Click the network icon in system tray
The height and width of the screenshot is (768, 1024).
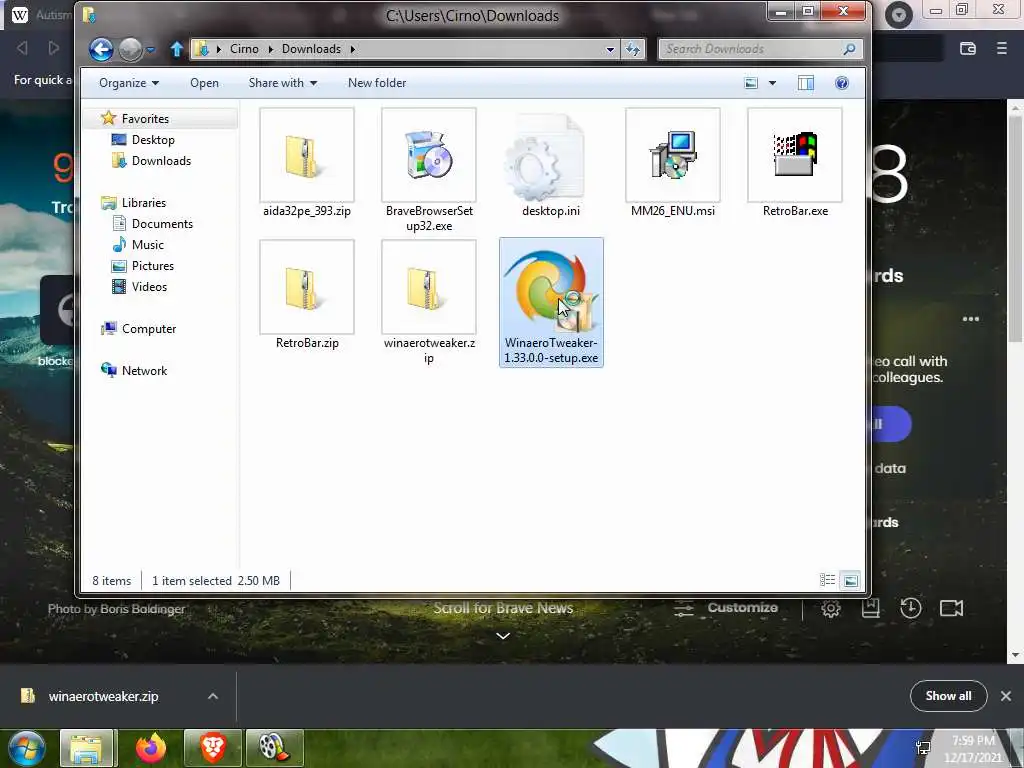pyautogui.click(x=923, y=748)
